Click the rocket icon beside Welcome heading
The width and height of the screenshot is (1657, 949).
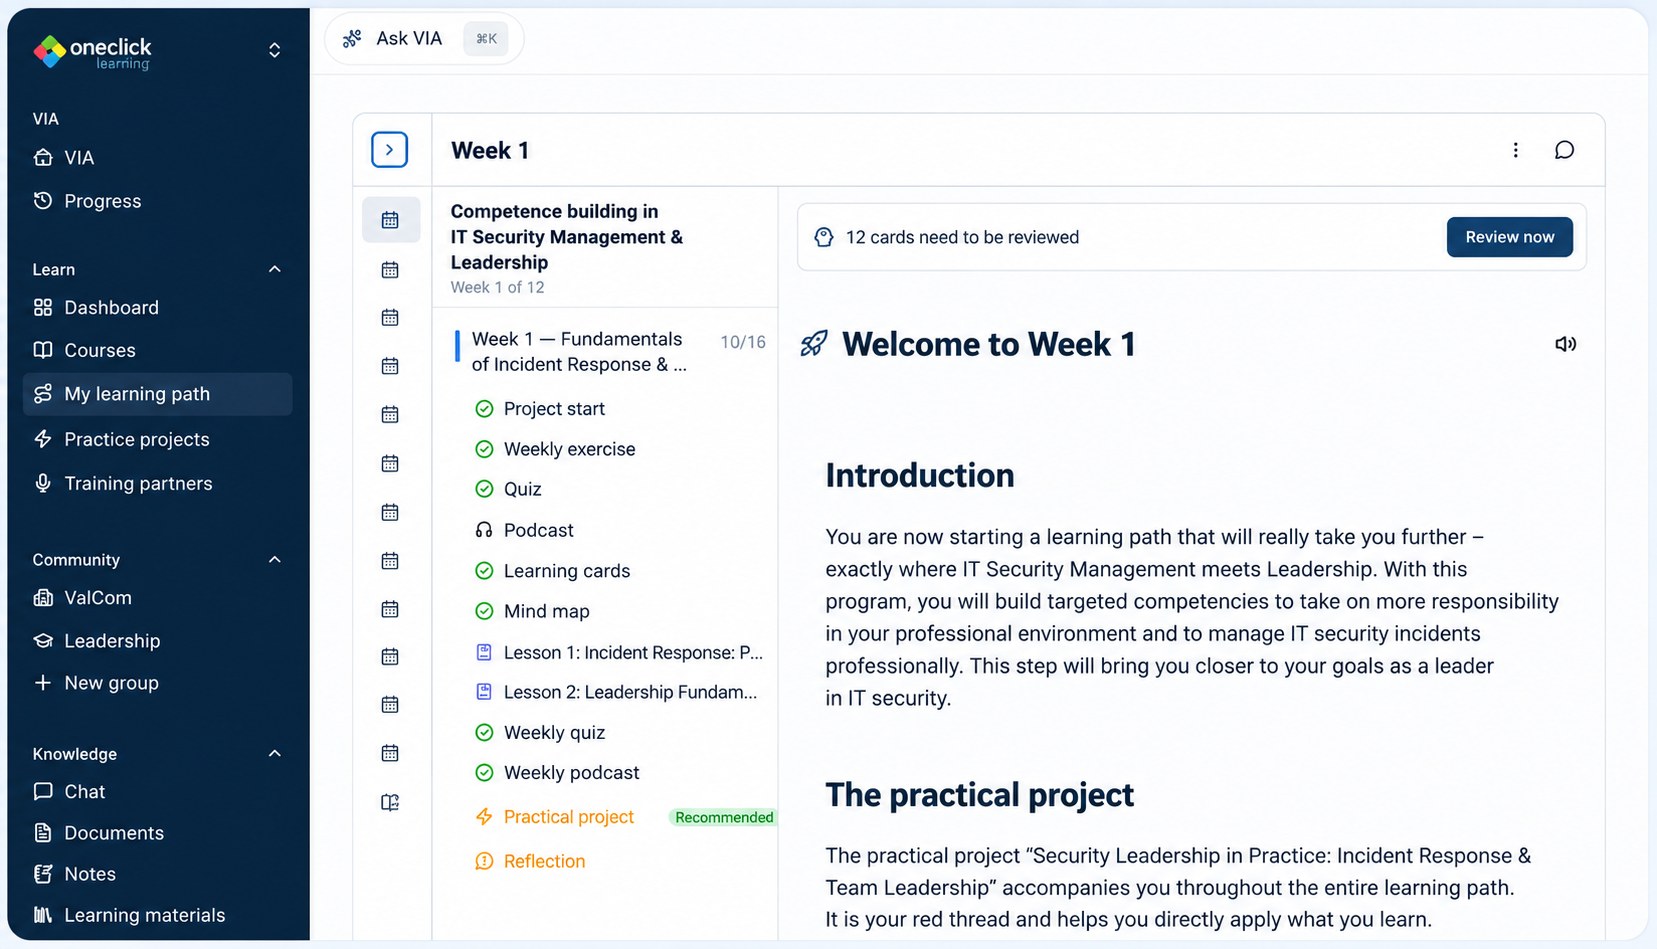click(x=814, y=344)
